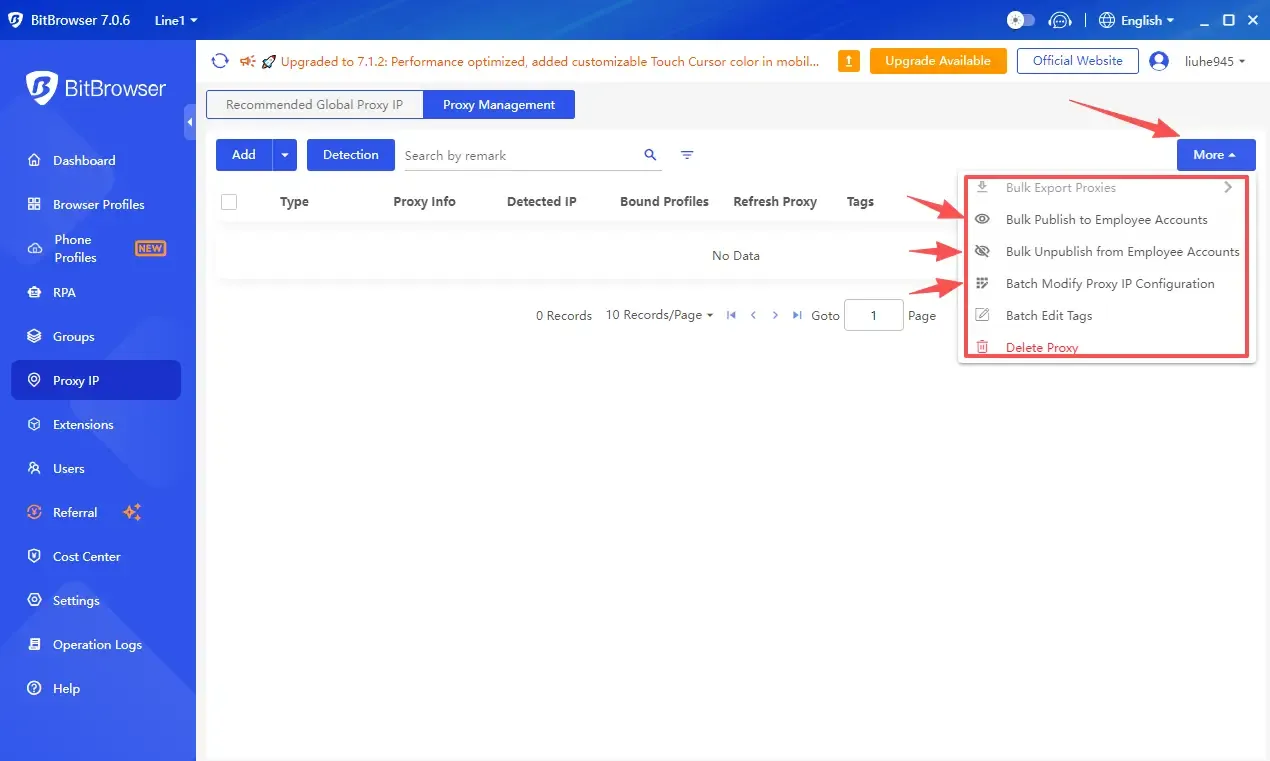The image size is (1270, 761).
Task: Click the orange upload arrow icon
Action: tap(848, 61)
